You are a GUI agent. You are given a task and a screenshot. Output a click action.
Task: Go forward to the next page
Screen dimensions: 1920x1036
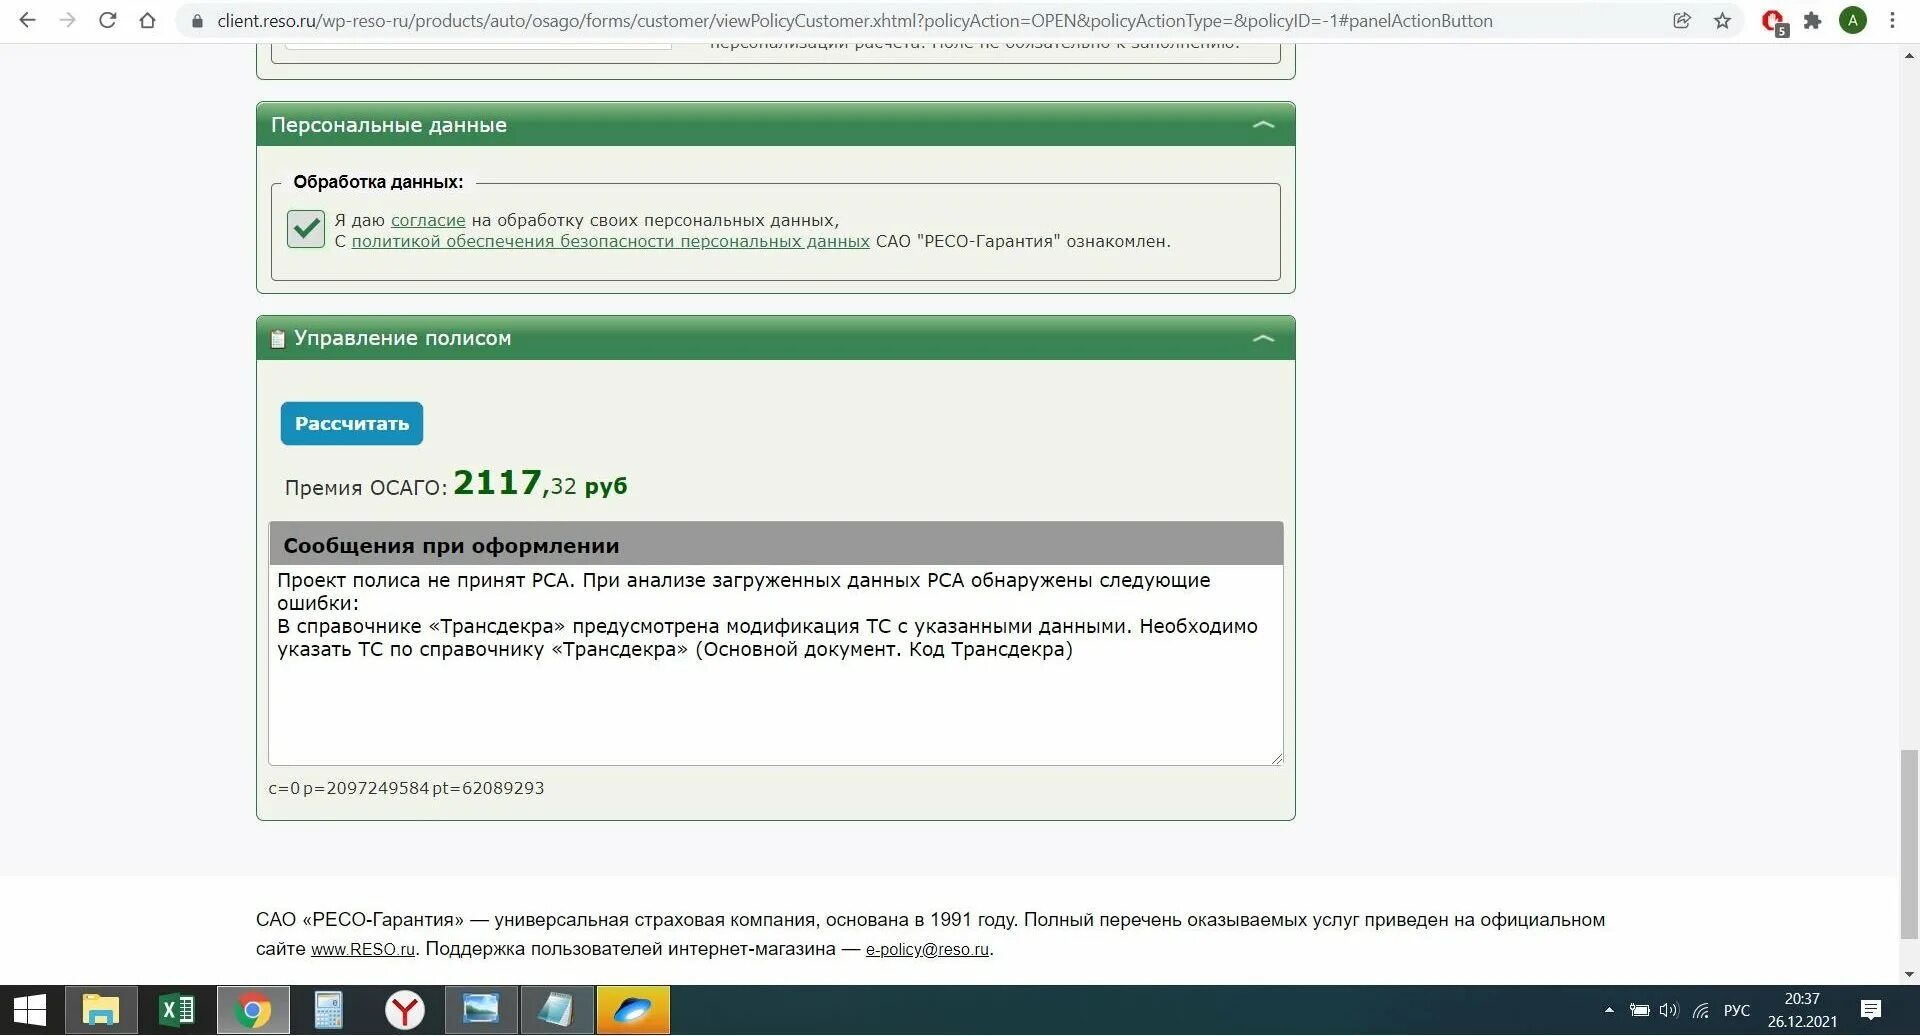[67, 20]
